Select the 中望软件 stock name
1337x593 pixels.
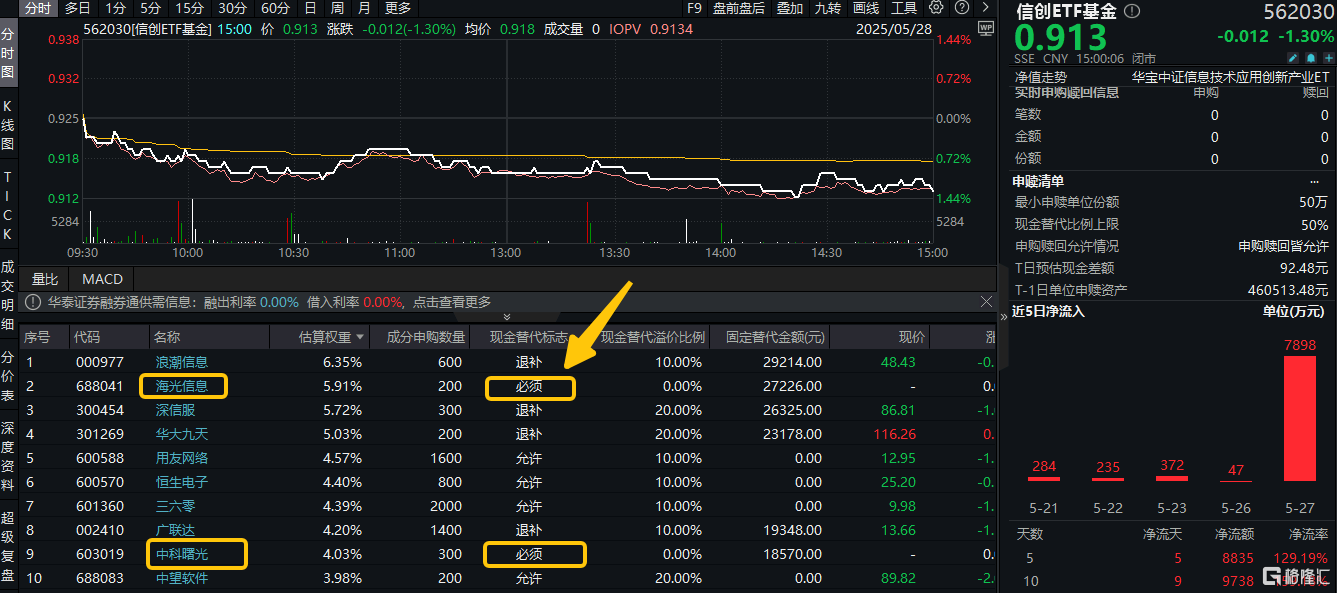pos(182,578)
